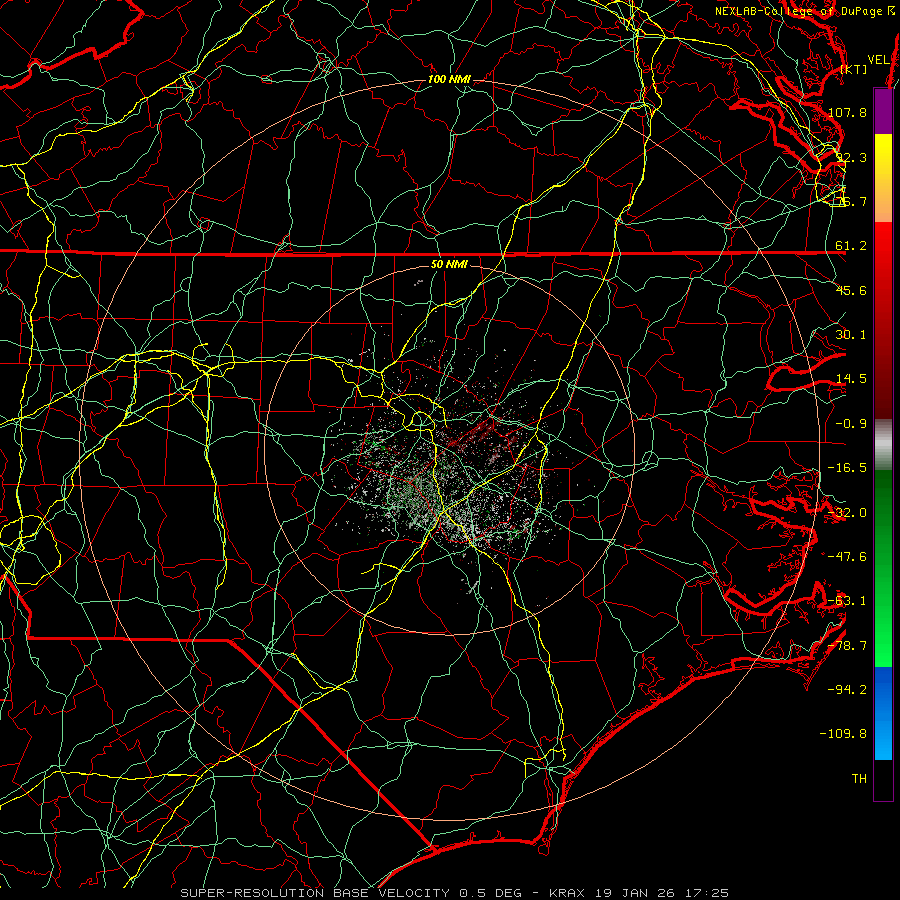Click the purple segment of the color bar
Image resolution: width=900 pixels, height=900 pixels.
coord(883,111)
